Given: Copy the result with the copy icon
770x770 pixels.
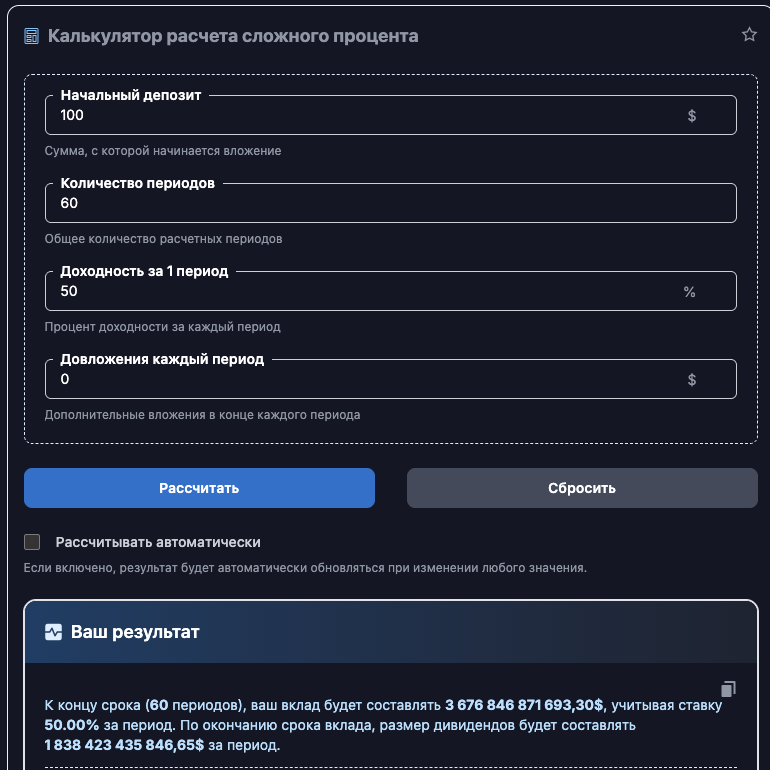Looking at the screenshot, I should [728, 689].
